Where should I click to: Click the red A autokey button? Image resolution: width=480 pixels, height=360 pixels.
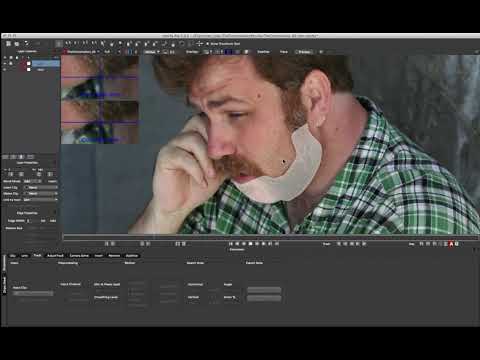(x=451, y=244)
